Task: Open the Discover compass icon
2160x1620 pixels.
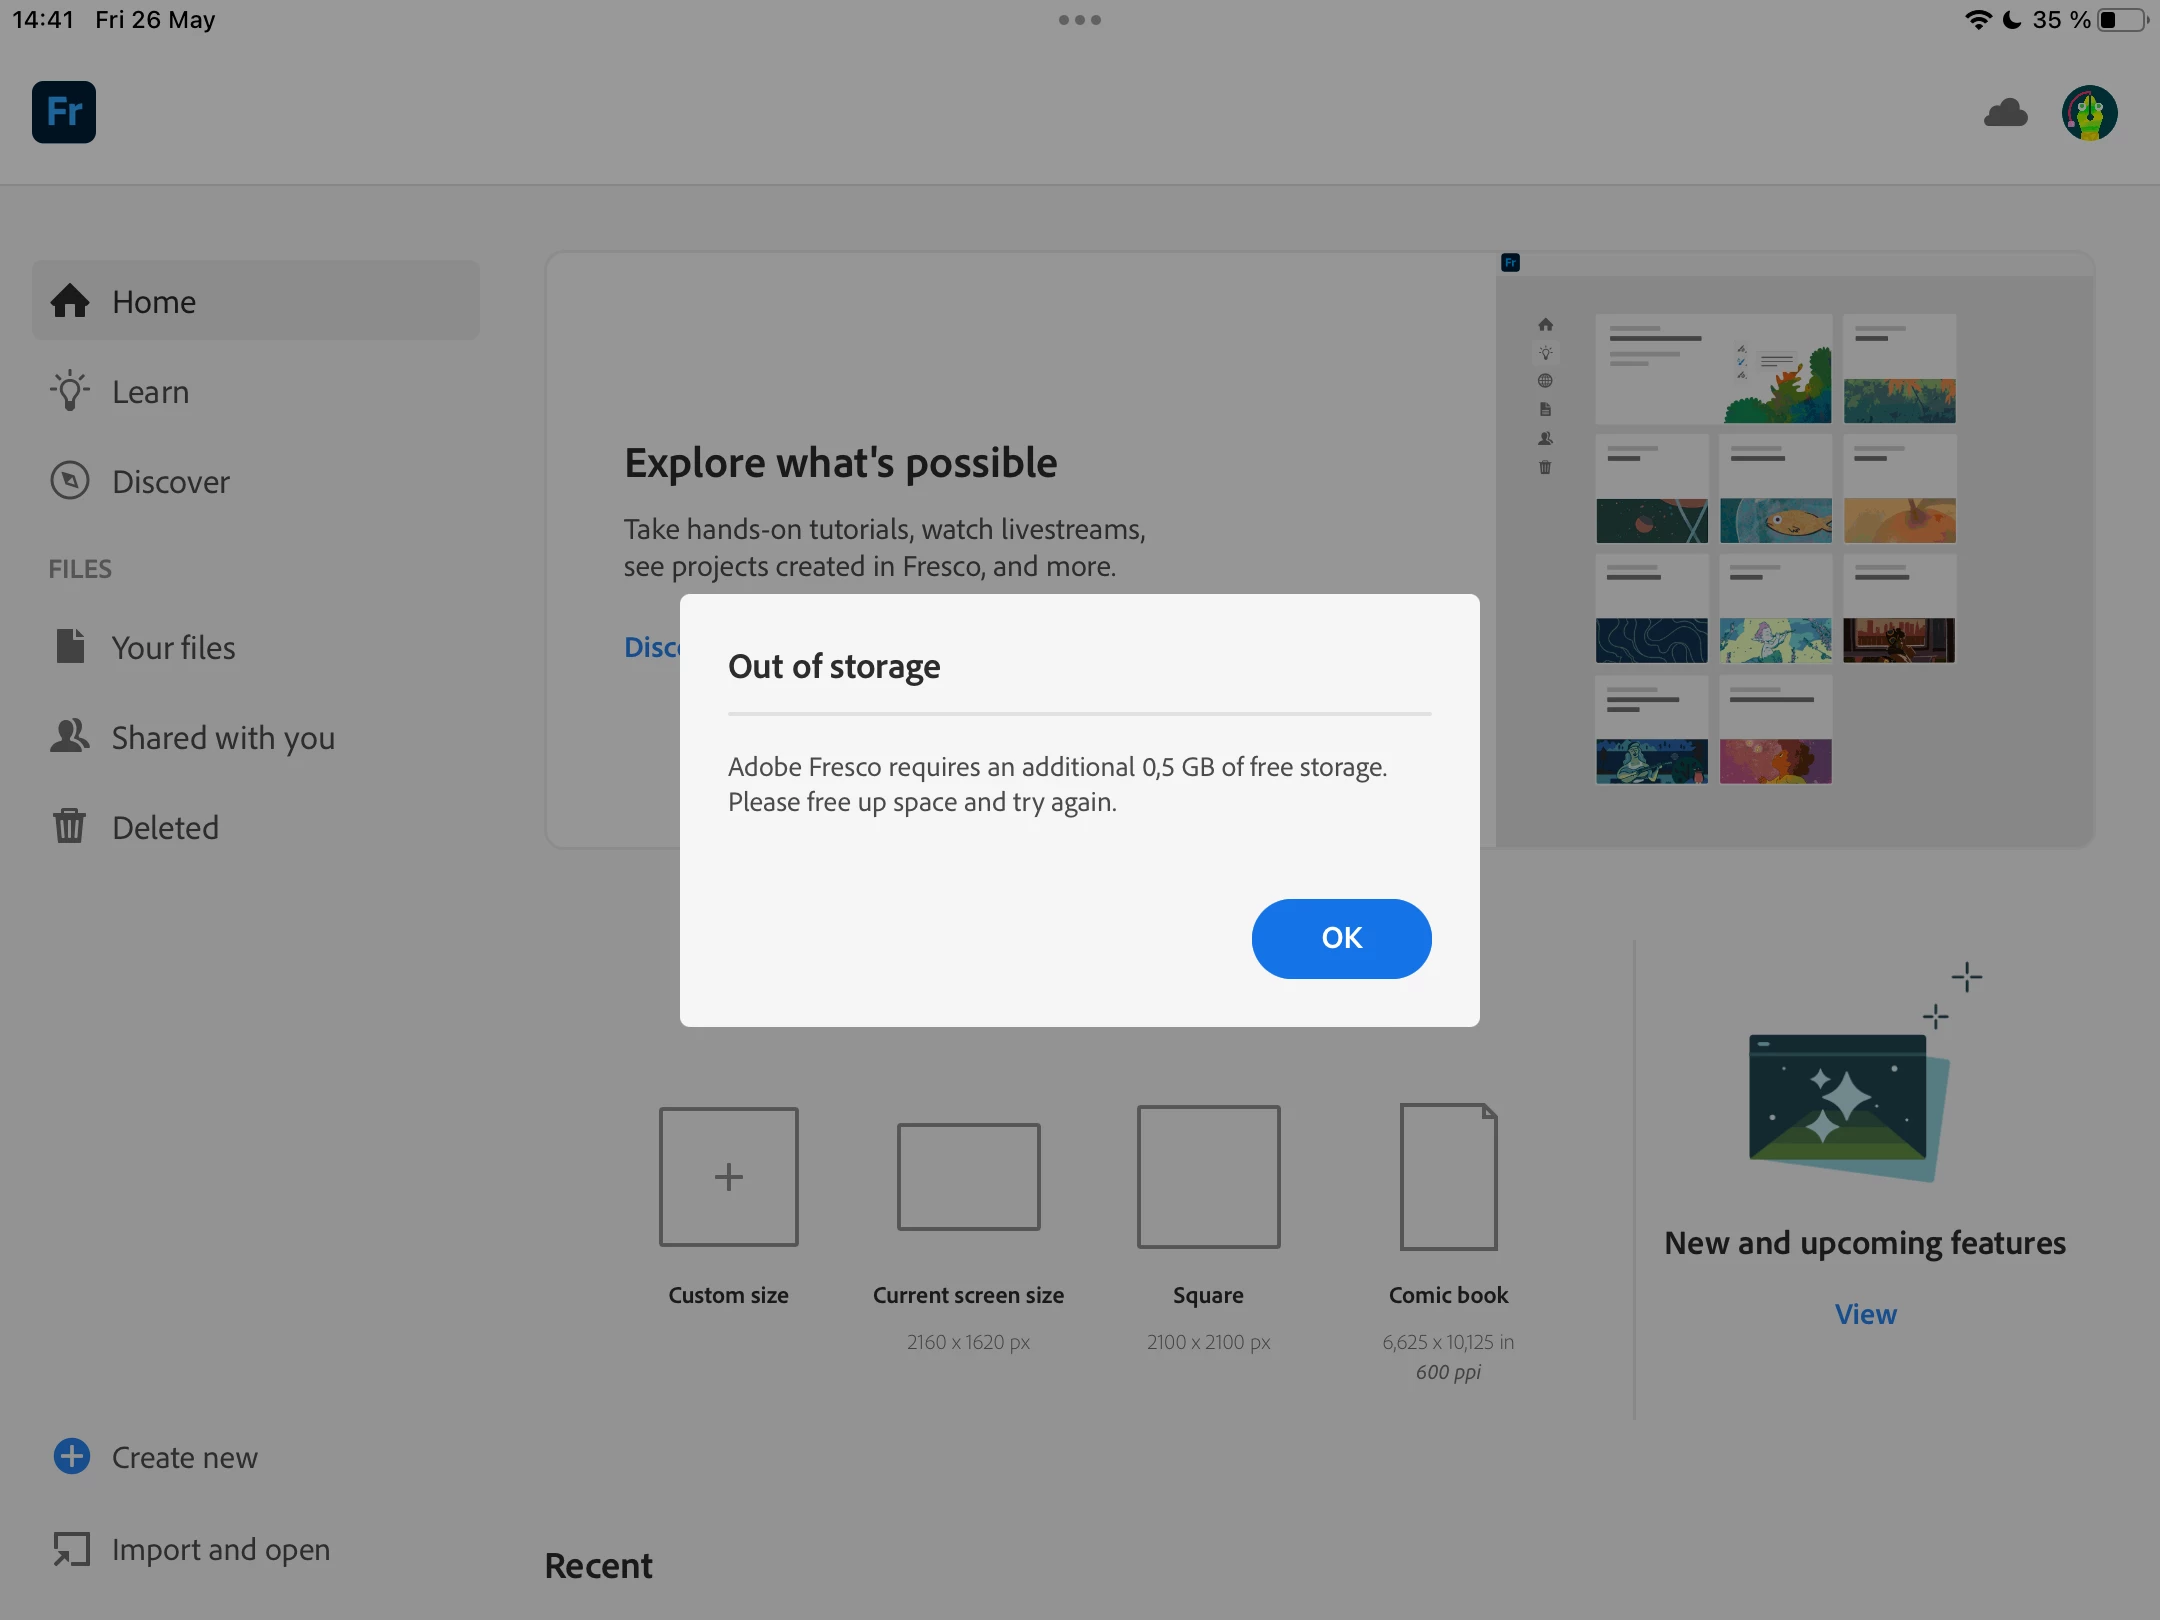Action: (x=70, y=481)
